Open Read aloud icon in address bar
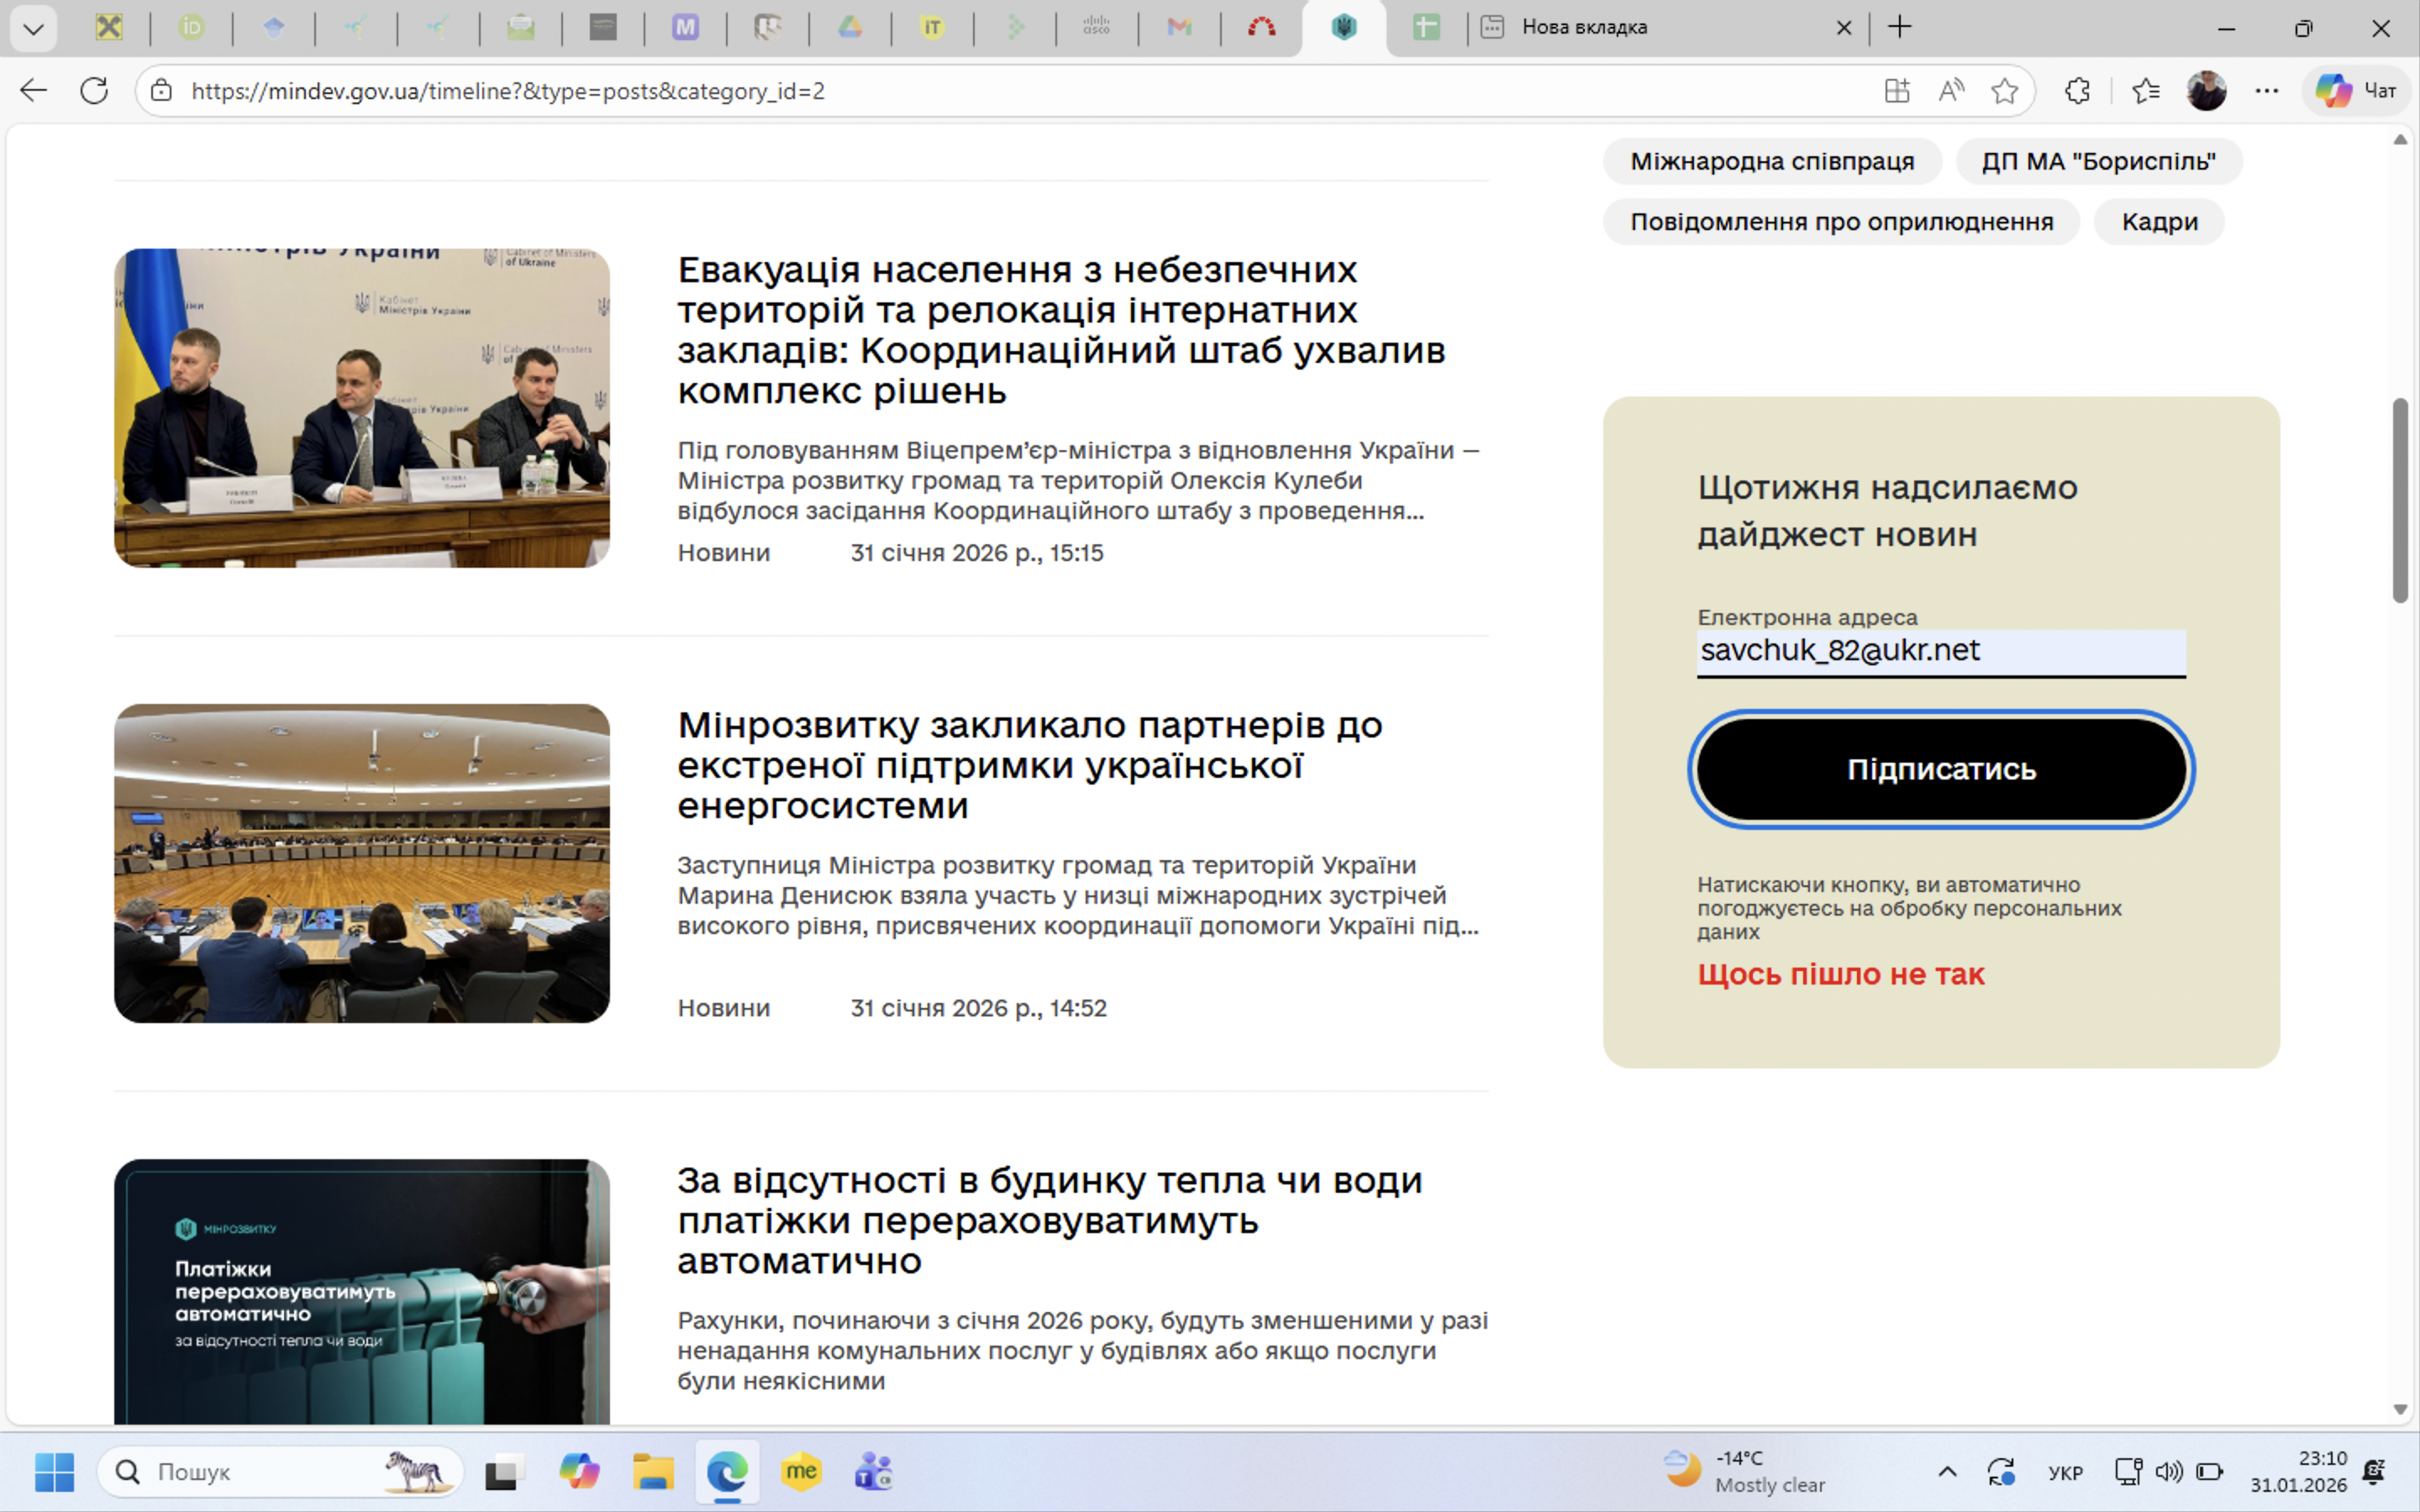 (1950, 91)
